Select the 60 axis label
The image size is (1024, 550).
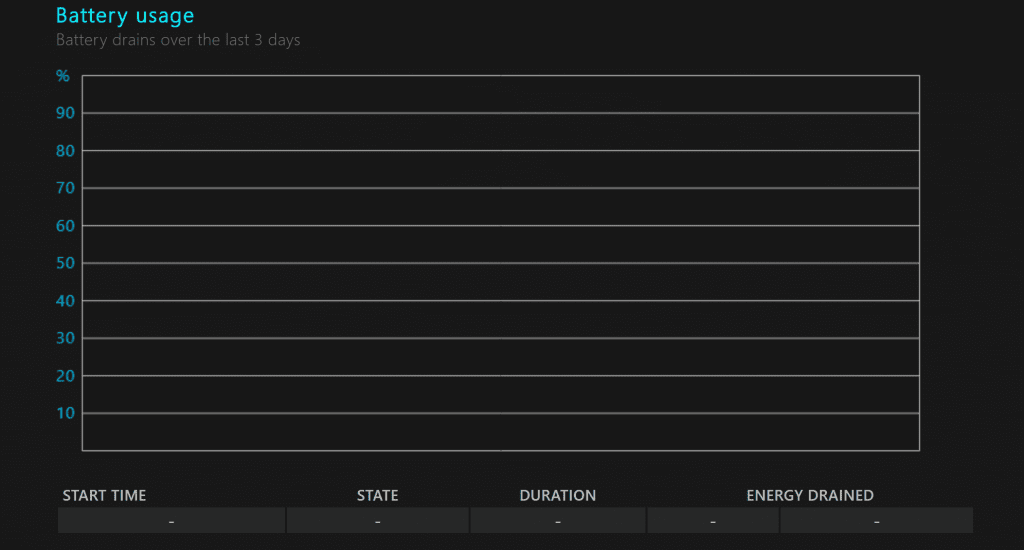[x=66, y=226]
